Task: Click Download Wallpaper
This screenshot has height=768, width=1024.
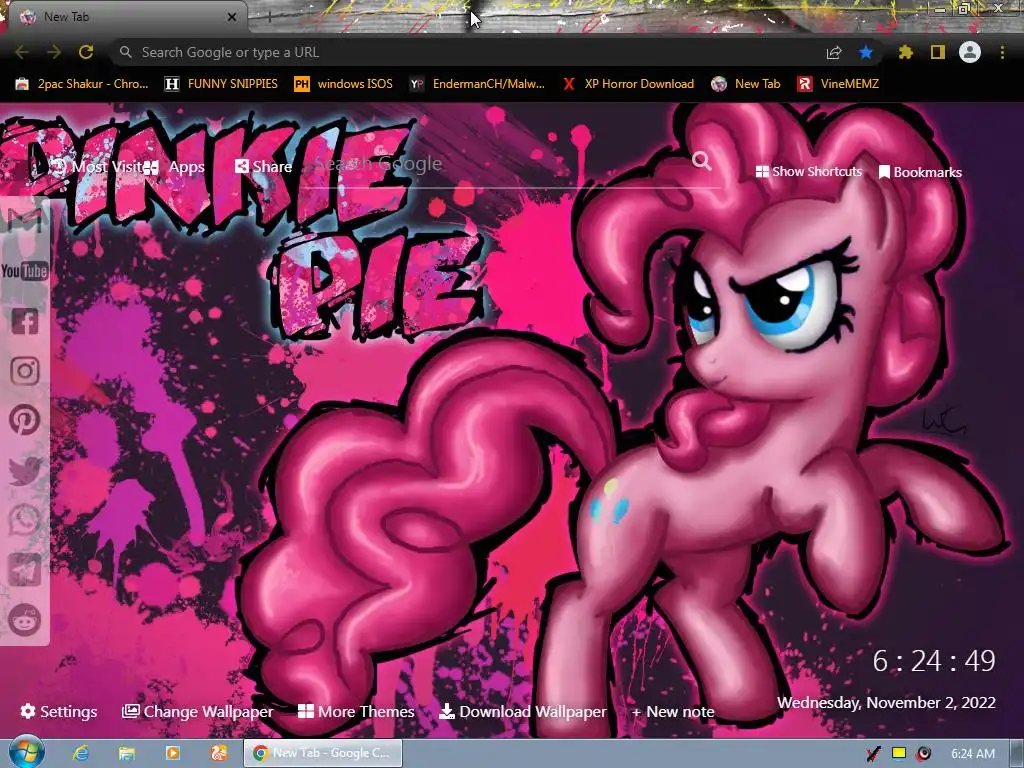Action: click(522, 711)
